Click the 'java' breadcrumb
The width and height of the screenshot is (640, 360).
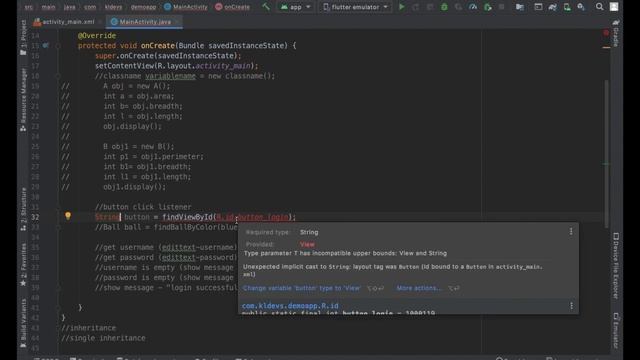pos(69,7)
